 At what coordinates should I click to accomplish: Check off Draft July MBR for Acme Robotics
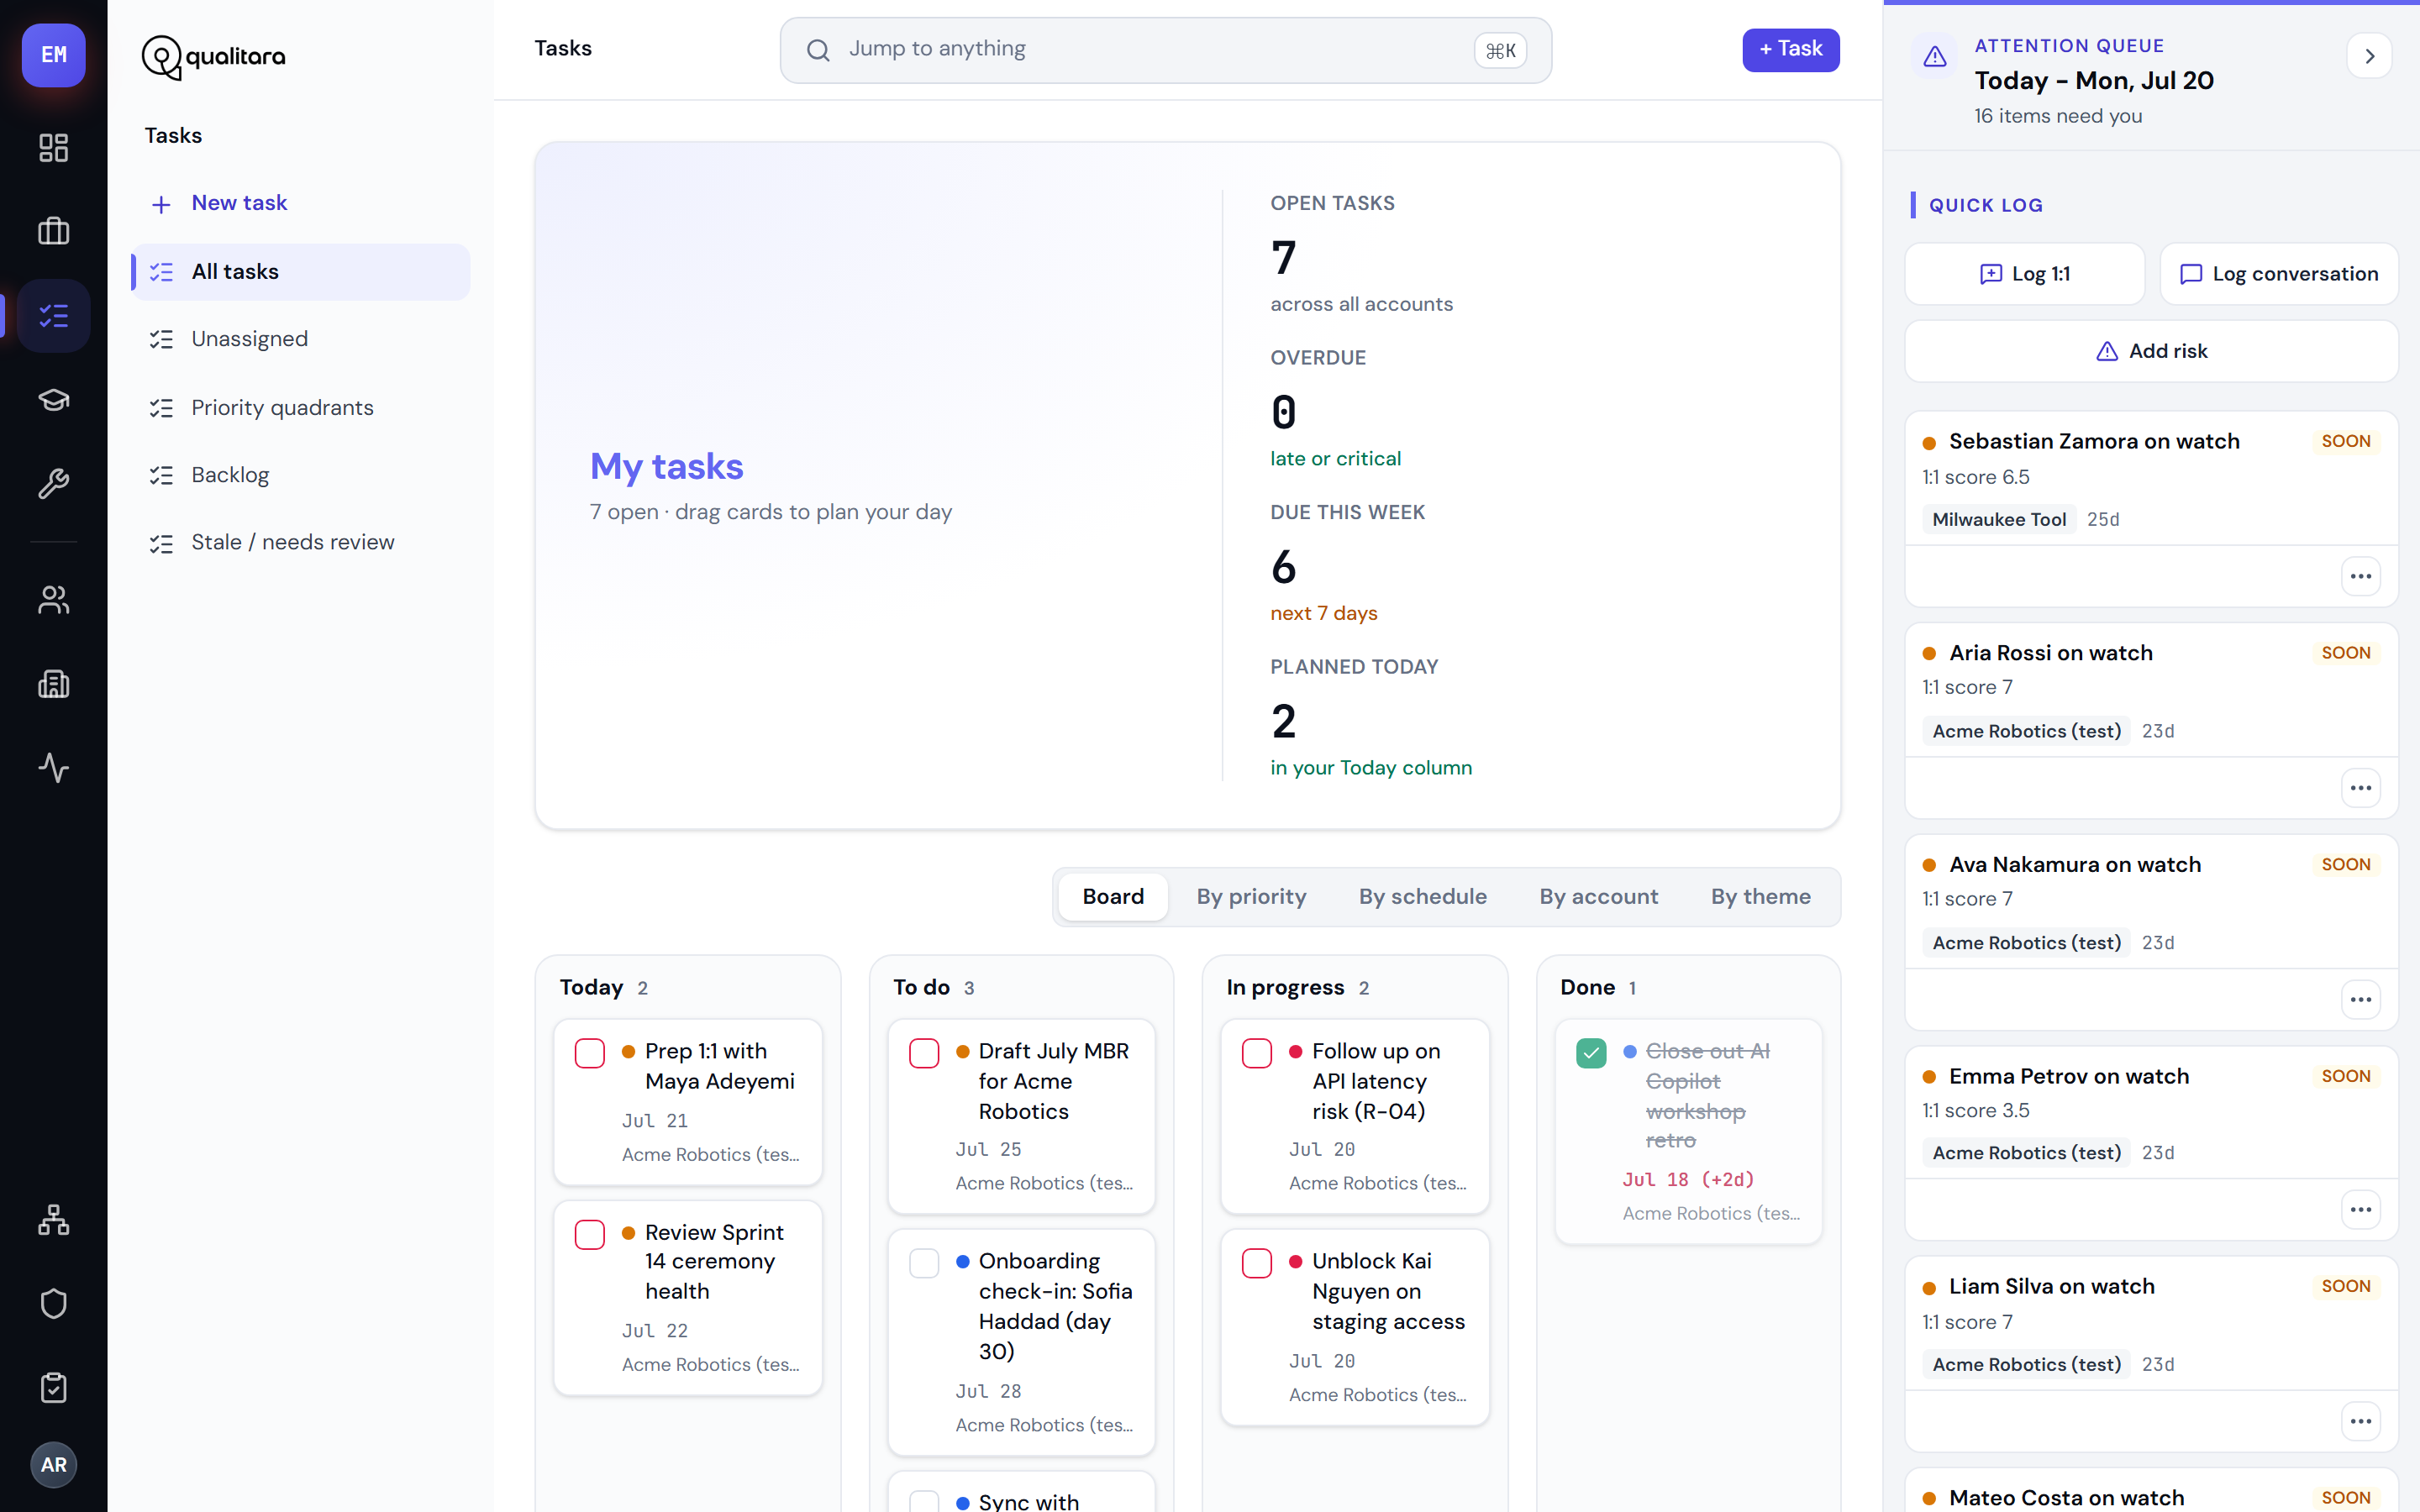[x=924, y=1053]
